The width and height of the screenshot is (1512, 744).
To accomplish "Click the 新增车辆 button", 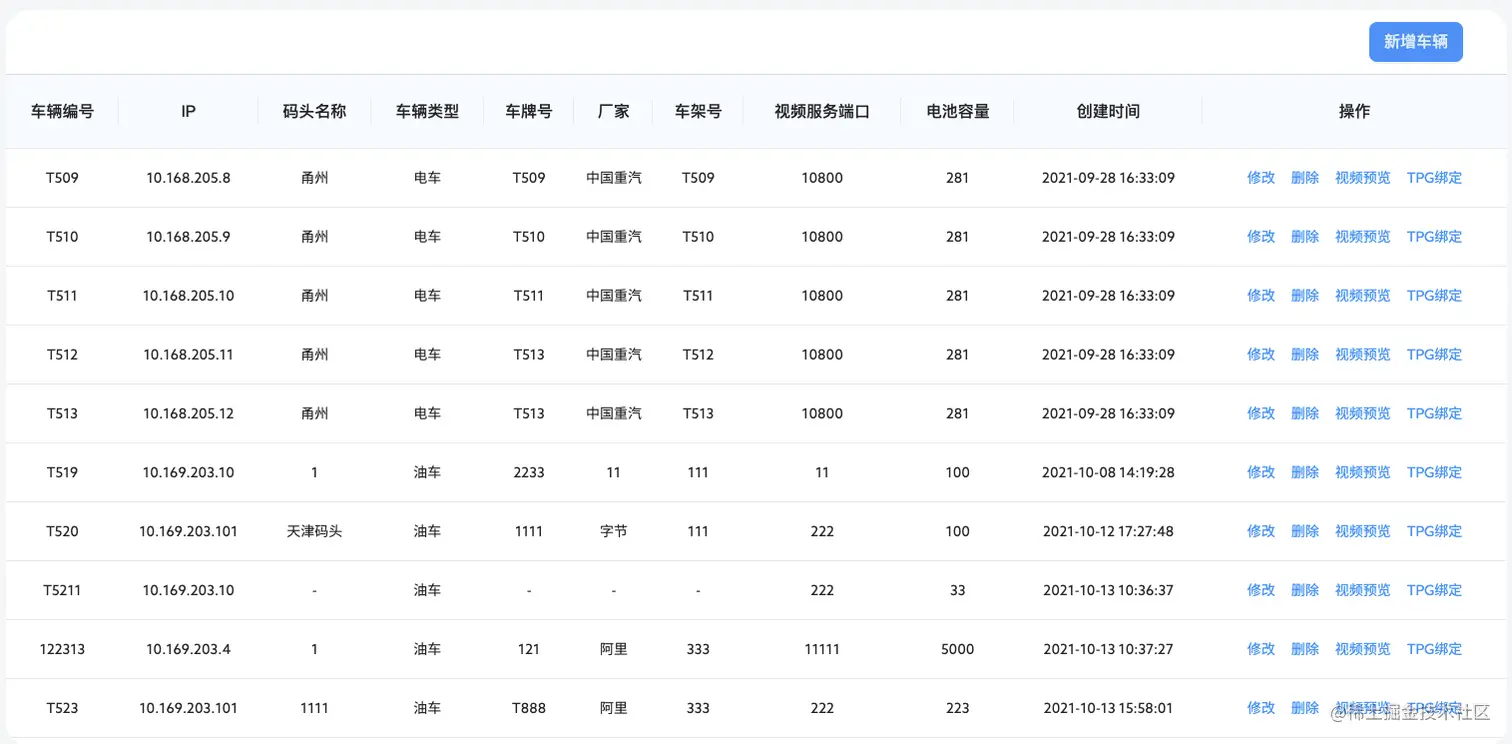I will [x=1415, y=42].
